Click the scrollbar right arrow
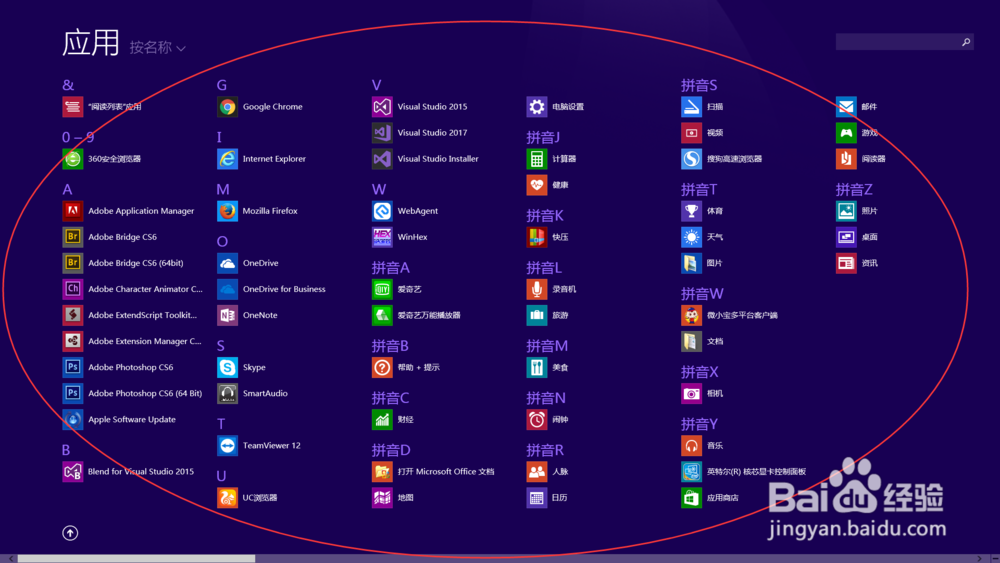 [980, 559]
